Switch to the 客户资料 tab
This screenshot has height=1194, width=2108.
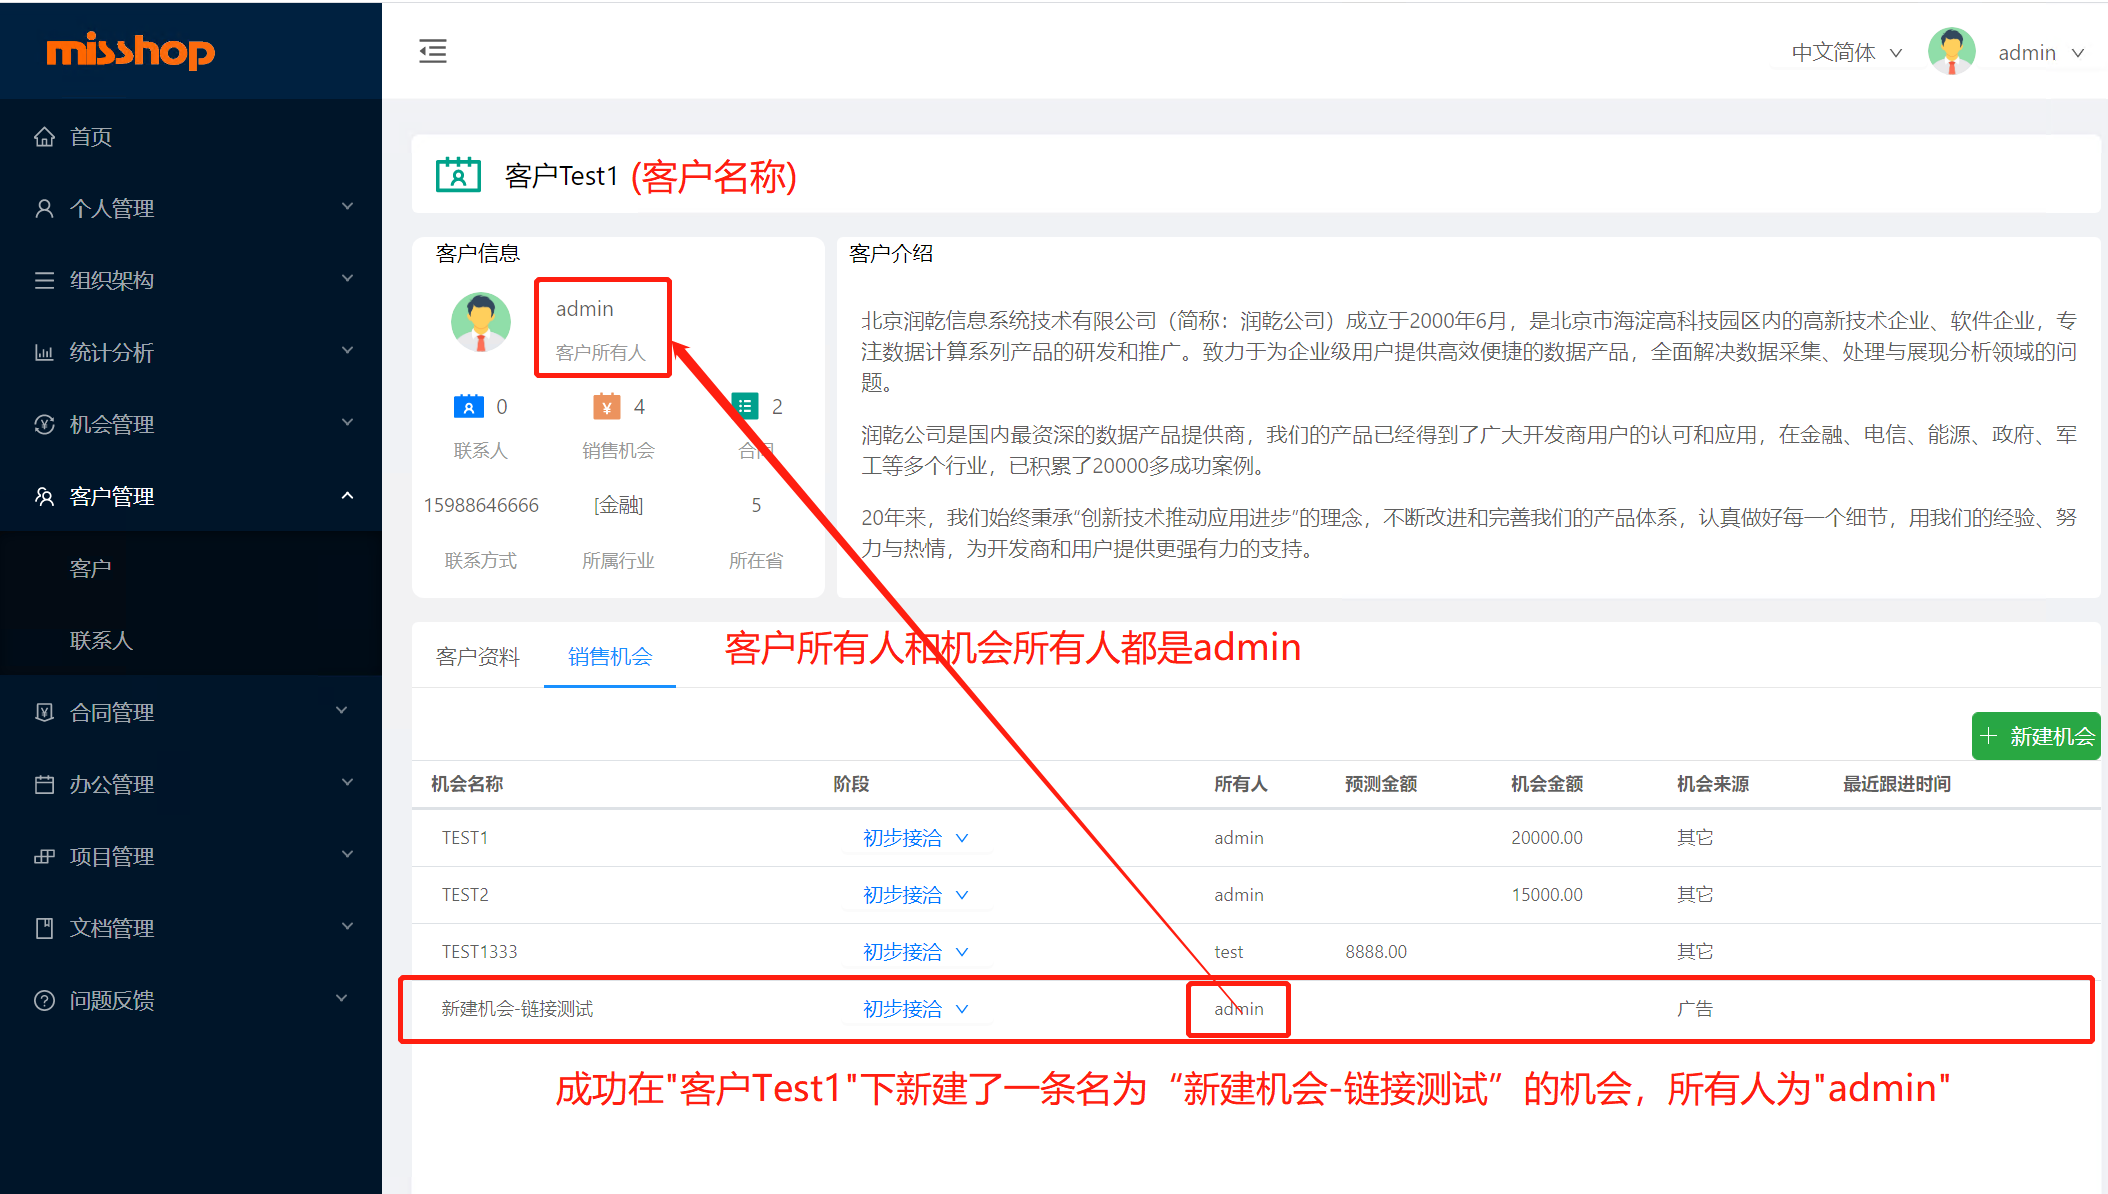pos(478,656)
